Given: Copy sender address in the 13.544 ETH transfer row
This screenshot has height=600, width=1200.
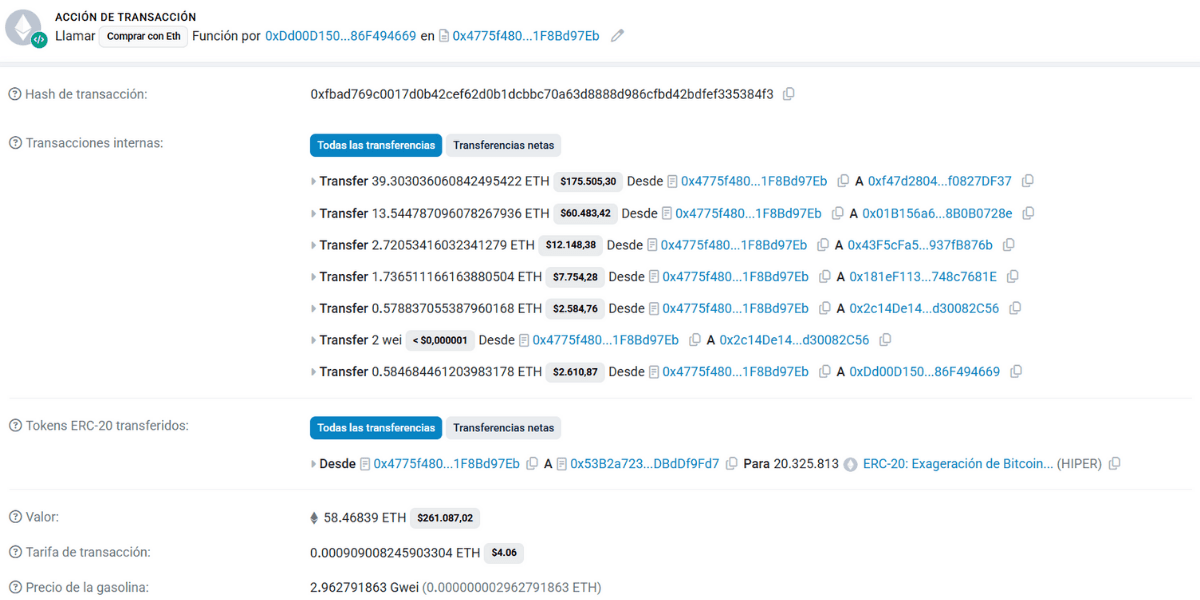Looking at the screenshot, I should [x=837, y=213].
